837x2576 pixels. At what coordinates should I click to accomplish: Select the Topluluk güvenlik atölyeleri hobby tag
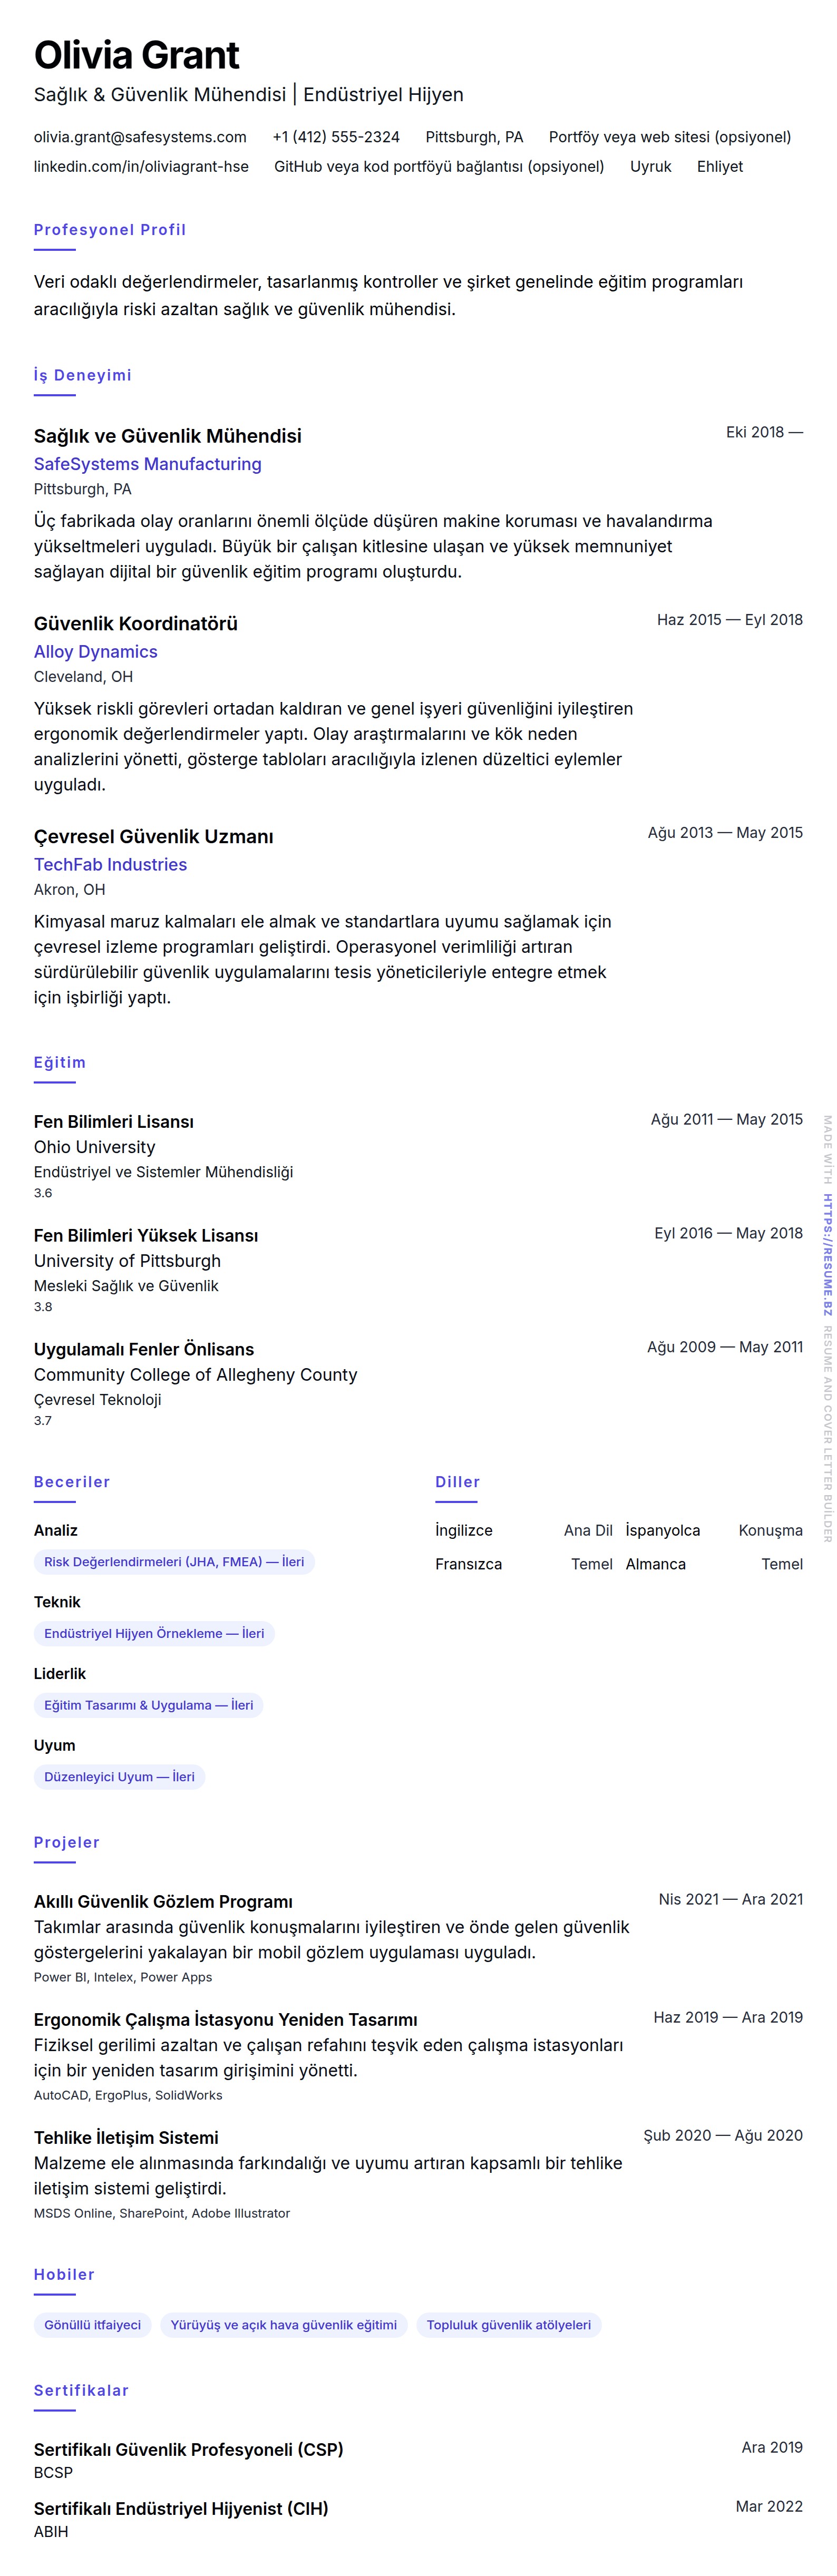point(508,2325)
